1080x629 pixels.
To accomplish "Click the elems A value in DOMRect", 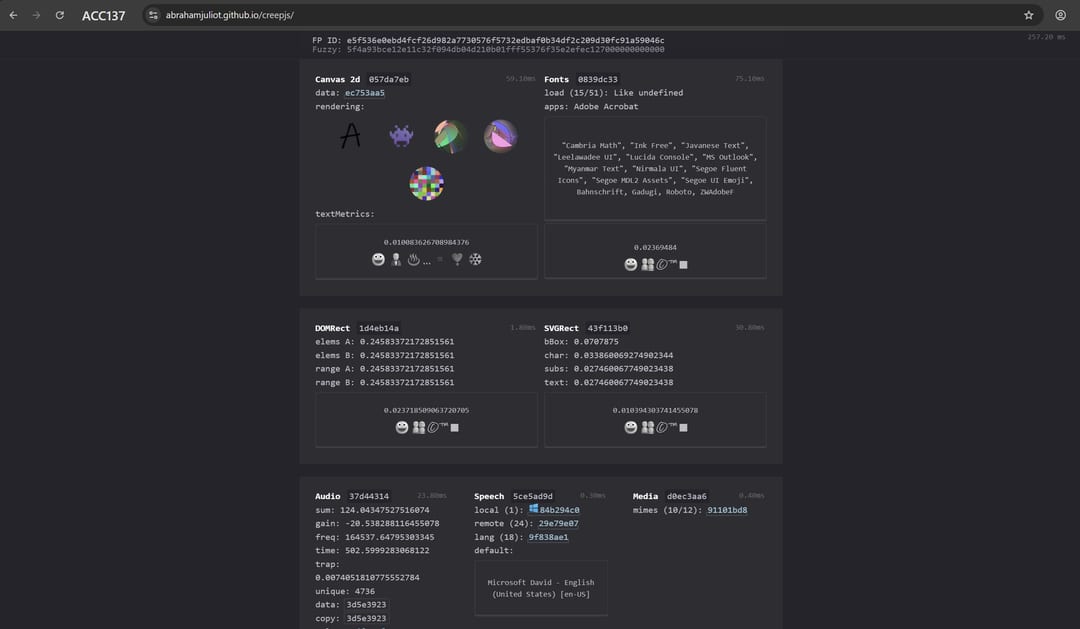I will (407, 342).
